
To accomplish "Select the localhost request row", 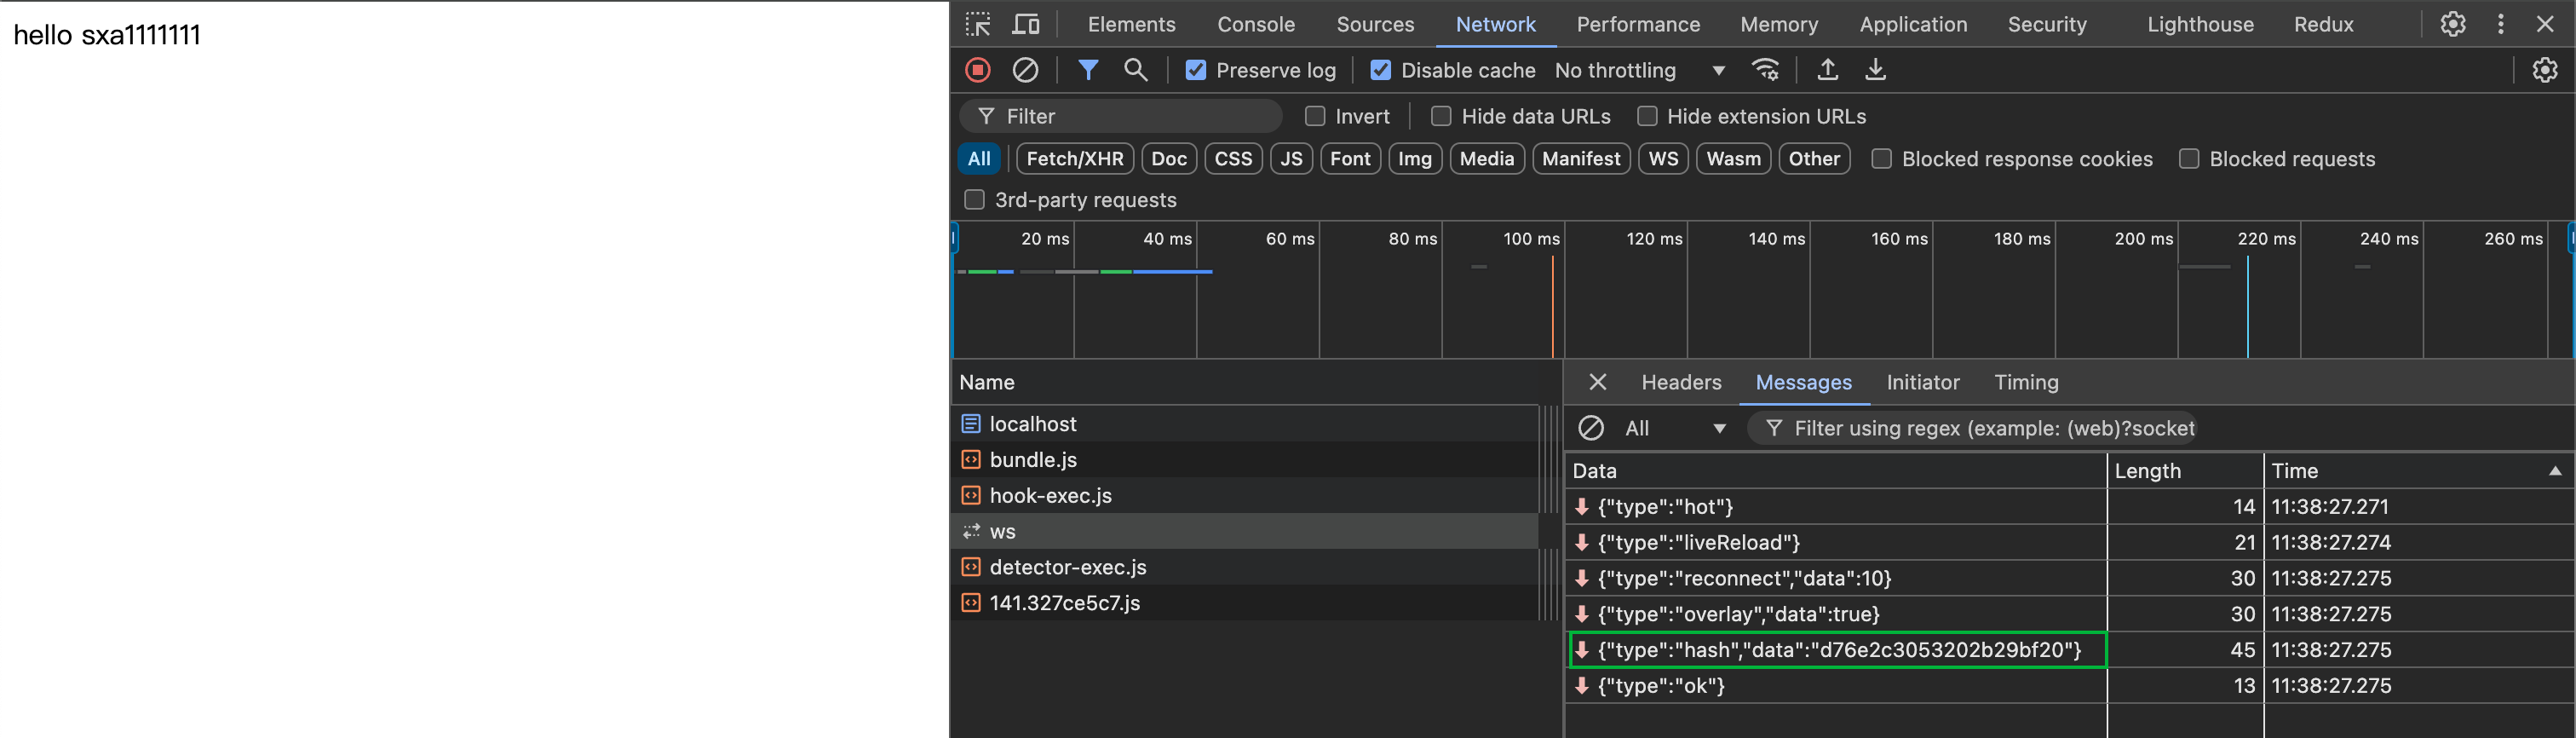I will tap(1245, 424).
